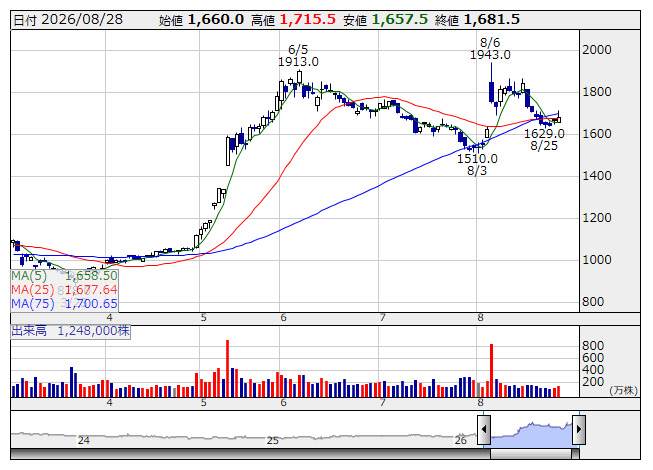653x470 pixels.
Task: Click the 始値 1,660.0 open value
Action: click(201, 20)
